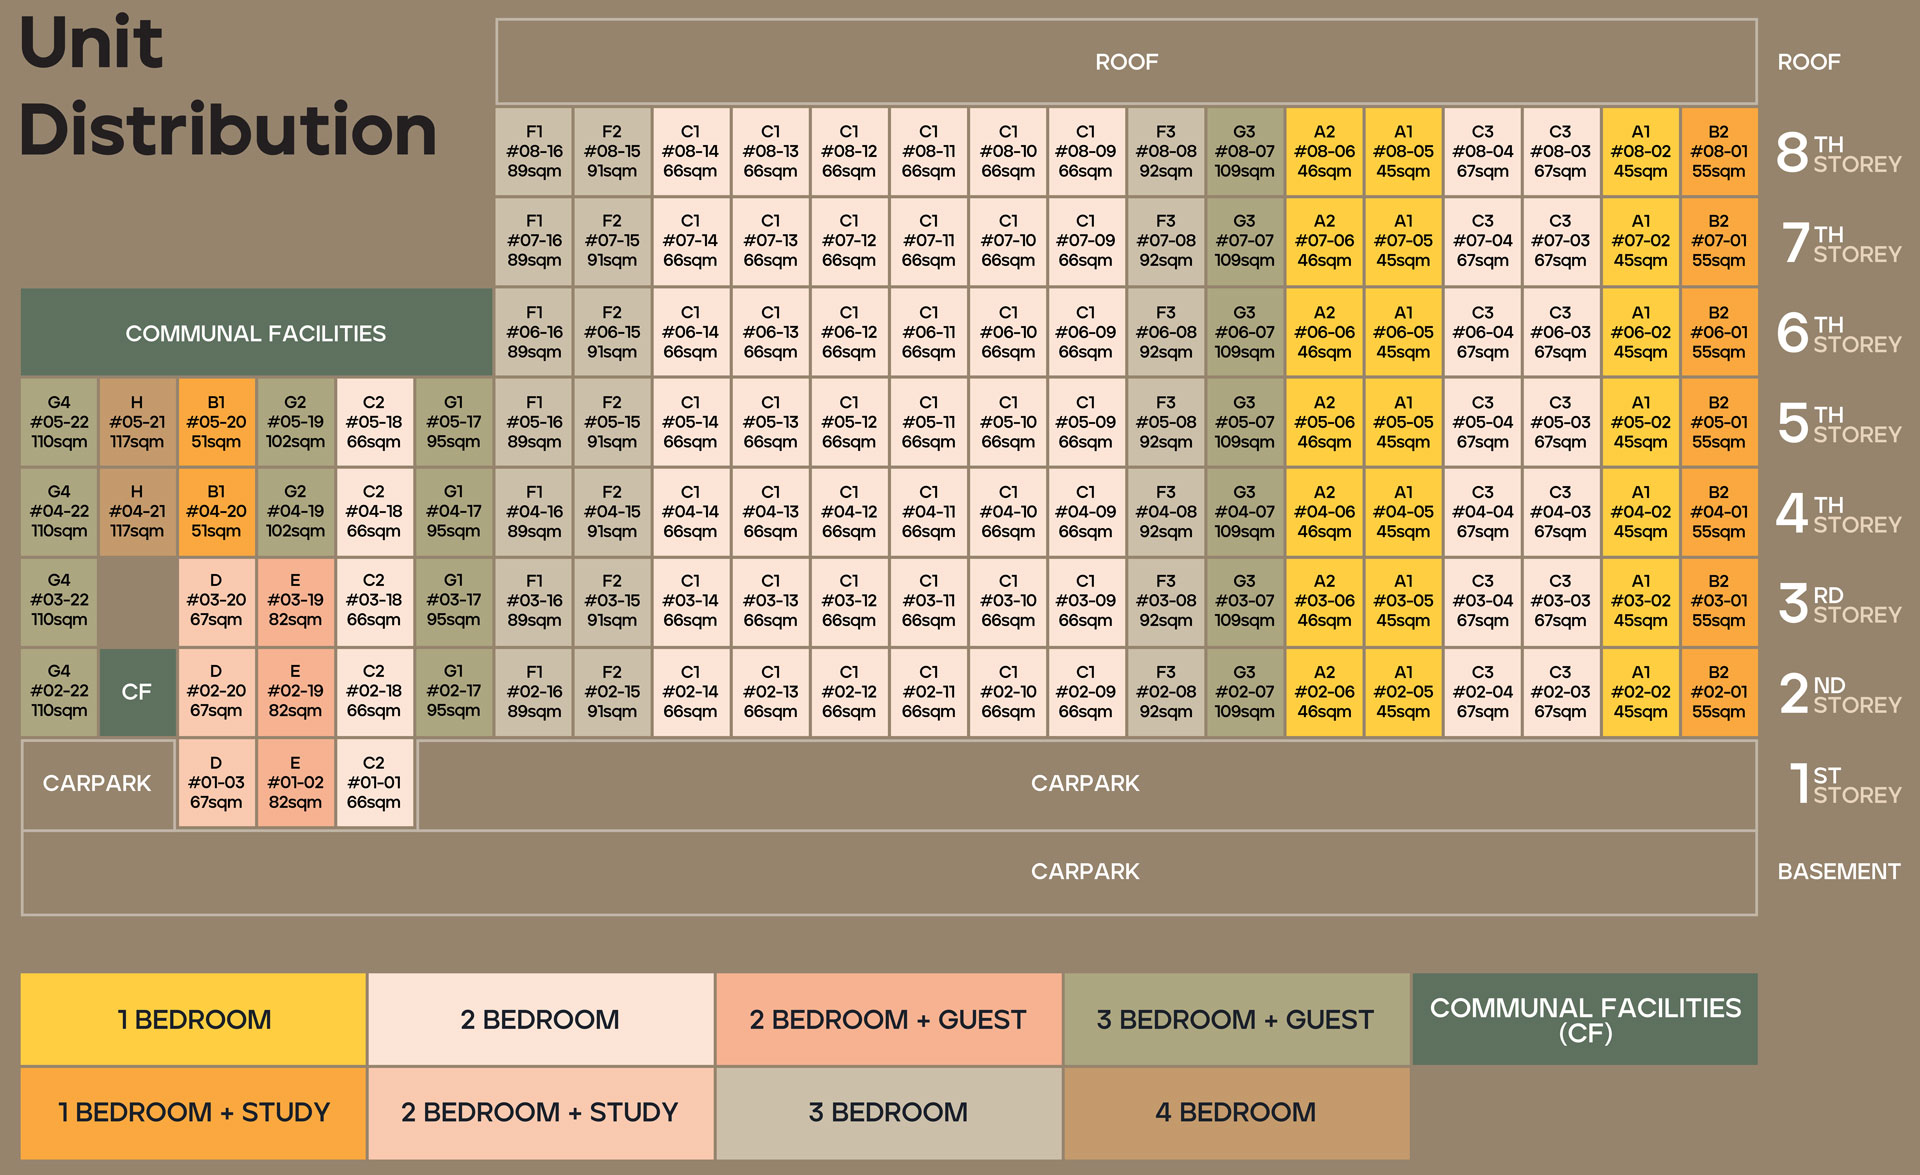
Task: Click unit C1 #06-09 66sqm
Action: coord(1086,332)
